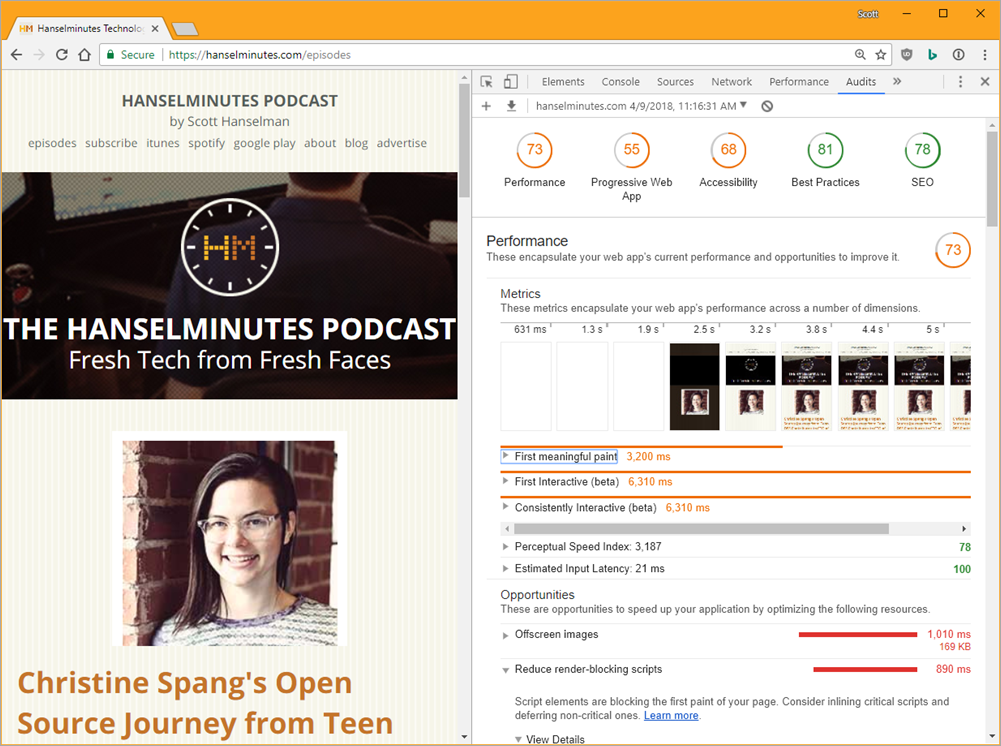Show more DevTools tabs chevron
The height and width of the screenshot is (746, 1001).
coord(897,82)
